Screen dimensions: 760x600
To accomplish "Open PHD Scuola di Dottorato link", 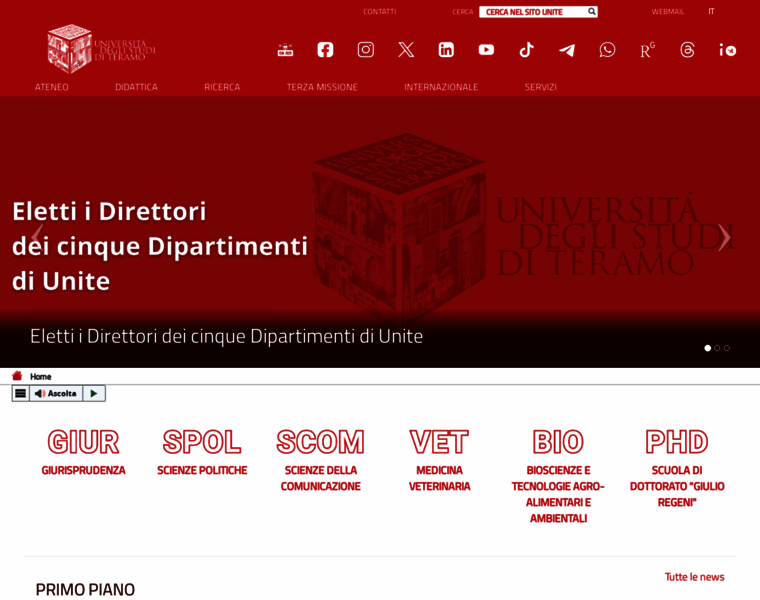I will (677, 468).
